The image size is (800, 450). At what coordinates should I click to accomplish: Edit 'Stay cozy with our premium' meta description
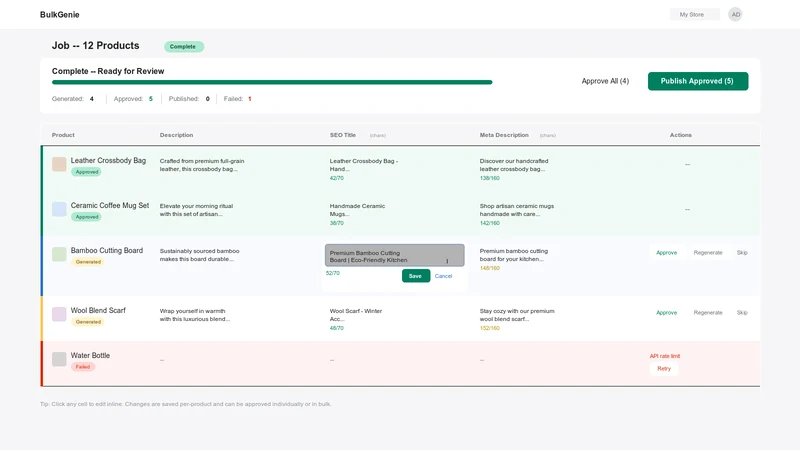517,315
